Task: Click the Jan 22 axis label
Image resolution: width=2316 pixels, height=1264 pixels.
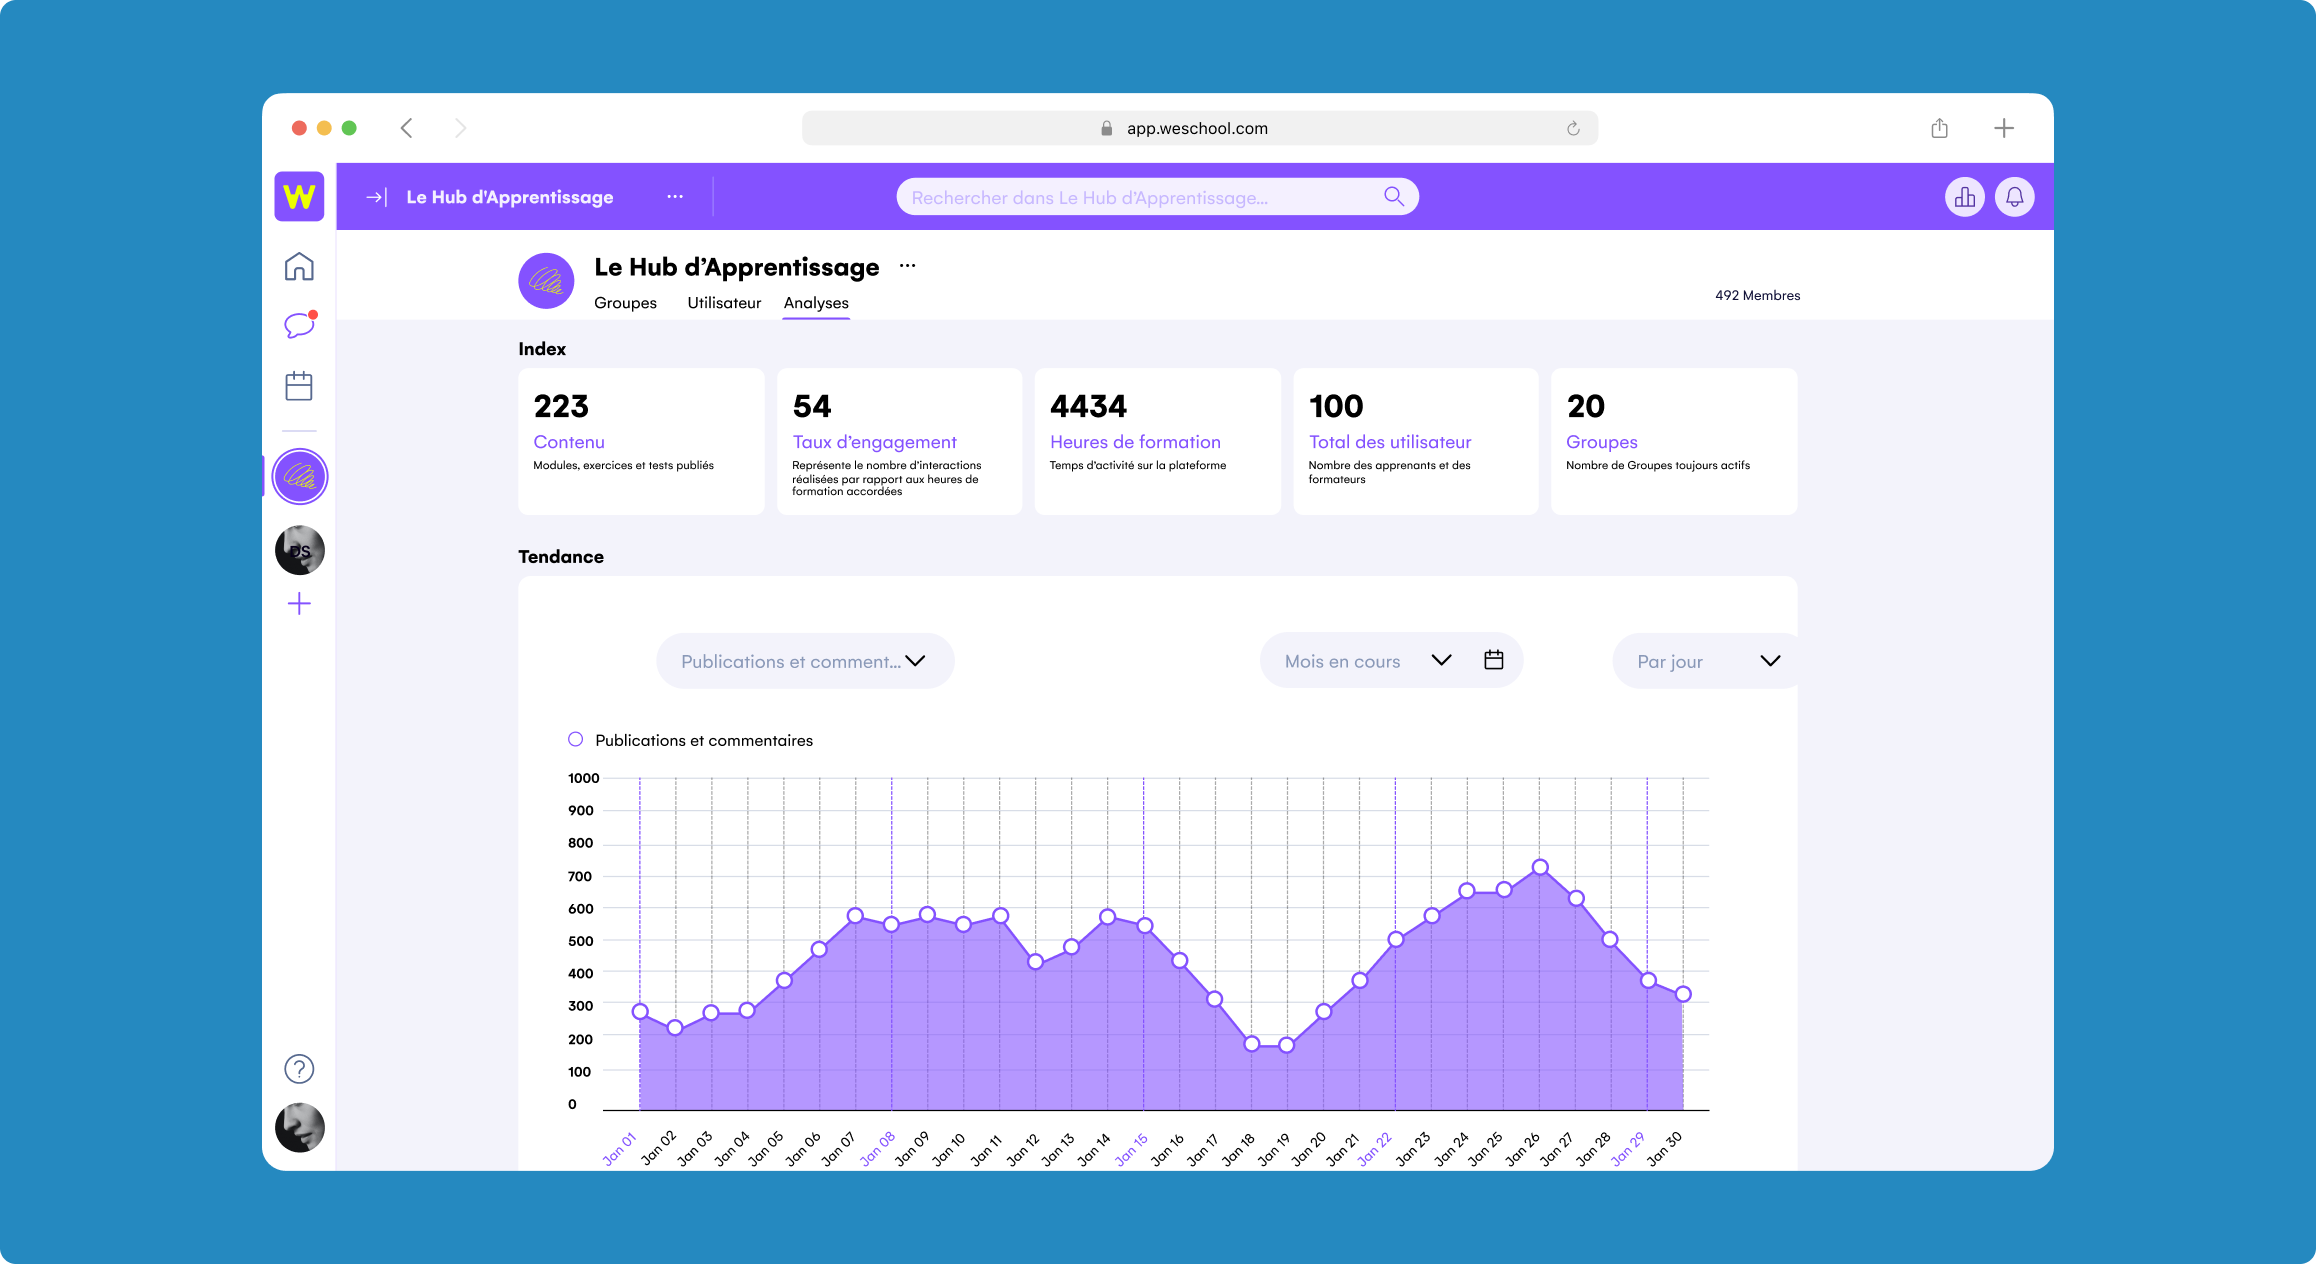Action: point(1375,1149)
